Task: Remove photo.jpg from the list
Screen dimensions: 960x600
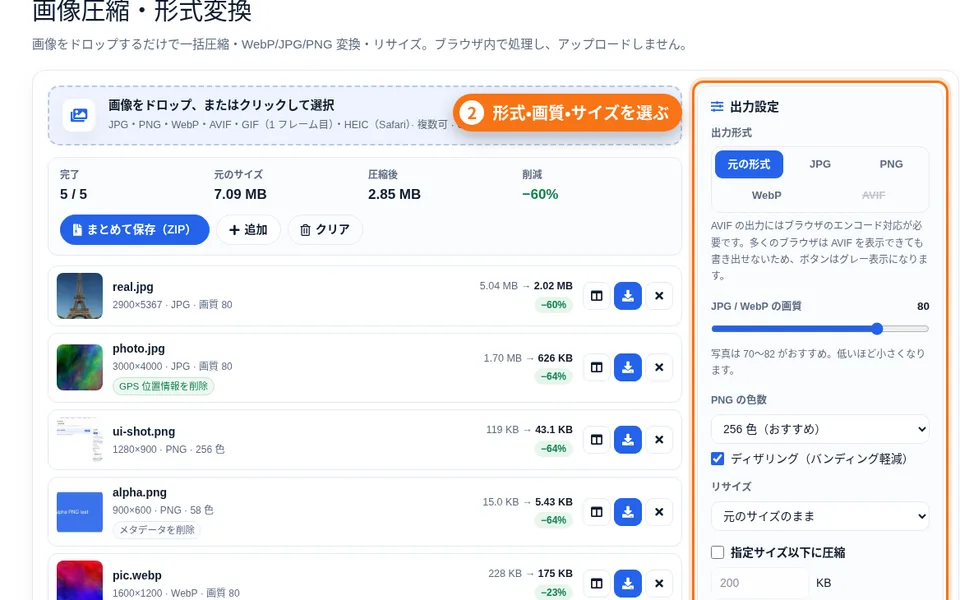Action: point(659,367)
